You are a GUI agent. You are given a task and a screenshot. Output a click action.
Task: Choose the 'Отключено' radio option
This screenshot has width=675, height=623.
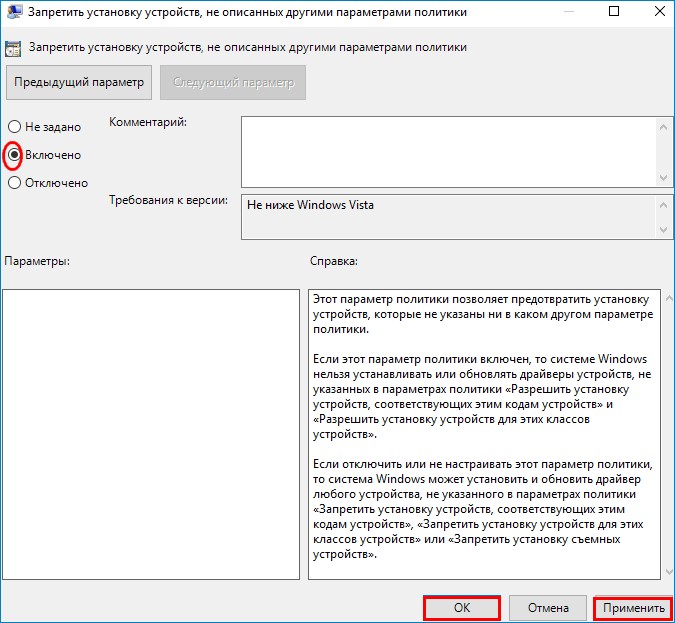[14, 183]
